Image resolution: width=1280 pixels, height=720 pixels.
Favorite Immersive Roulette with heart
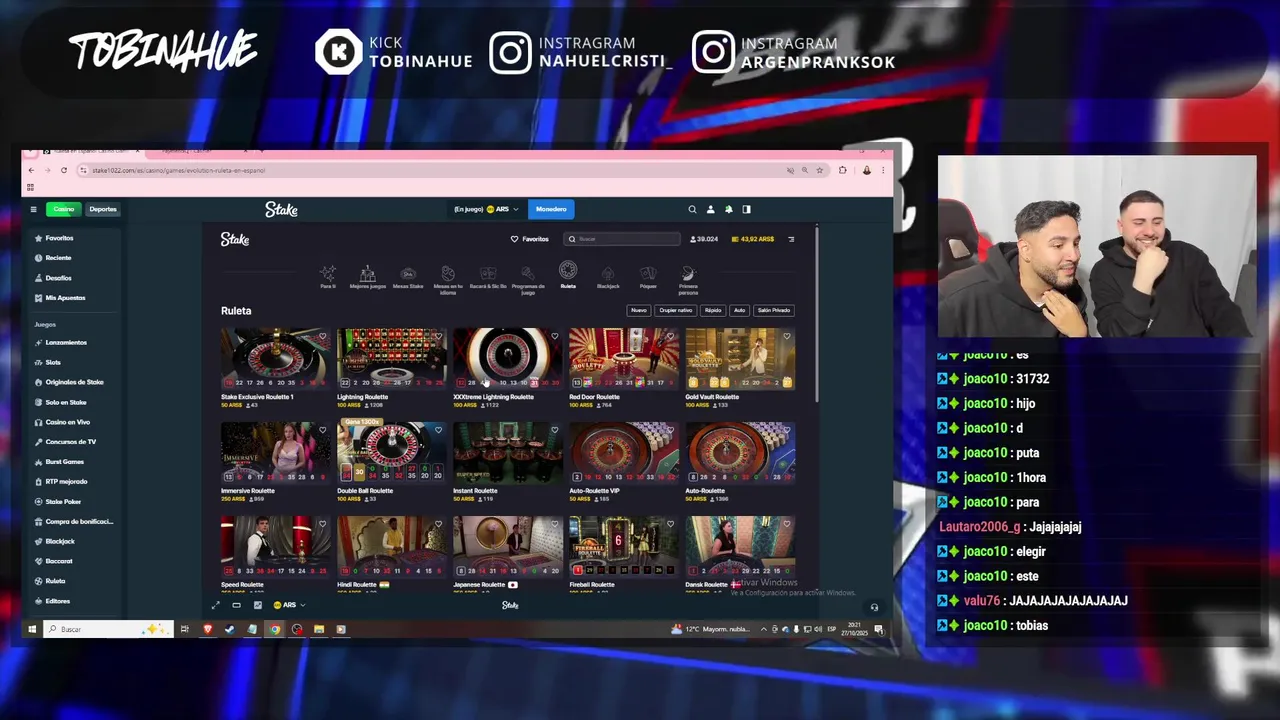tap(322, 430)
